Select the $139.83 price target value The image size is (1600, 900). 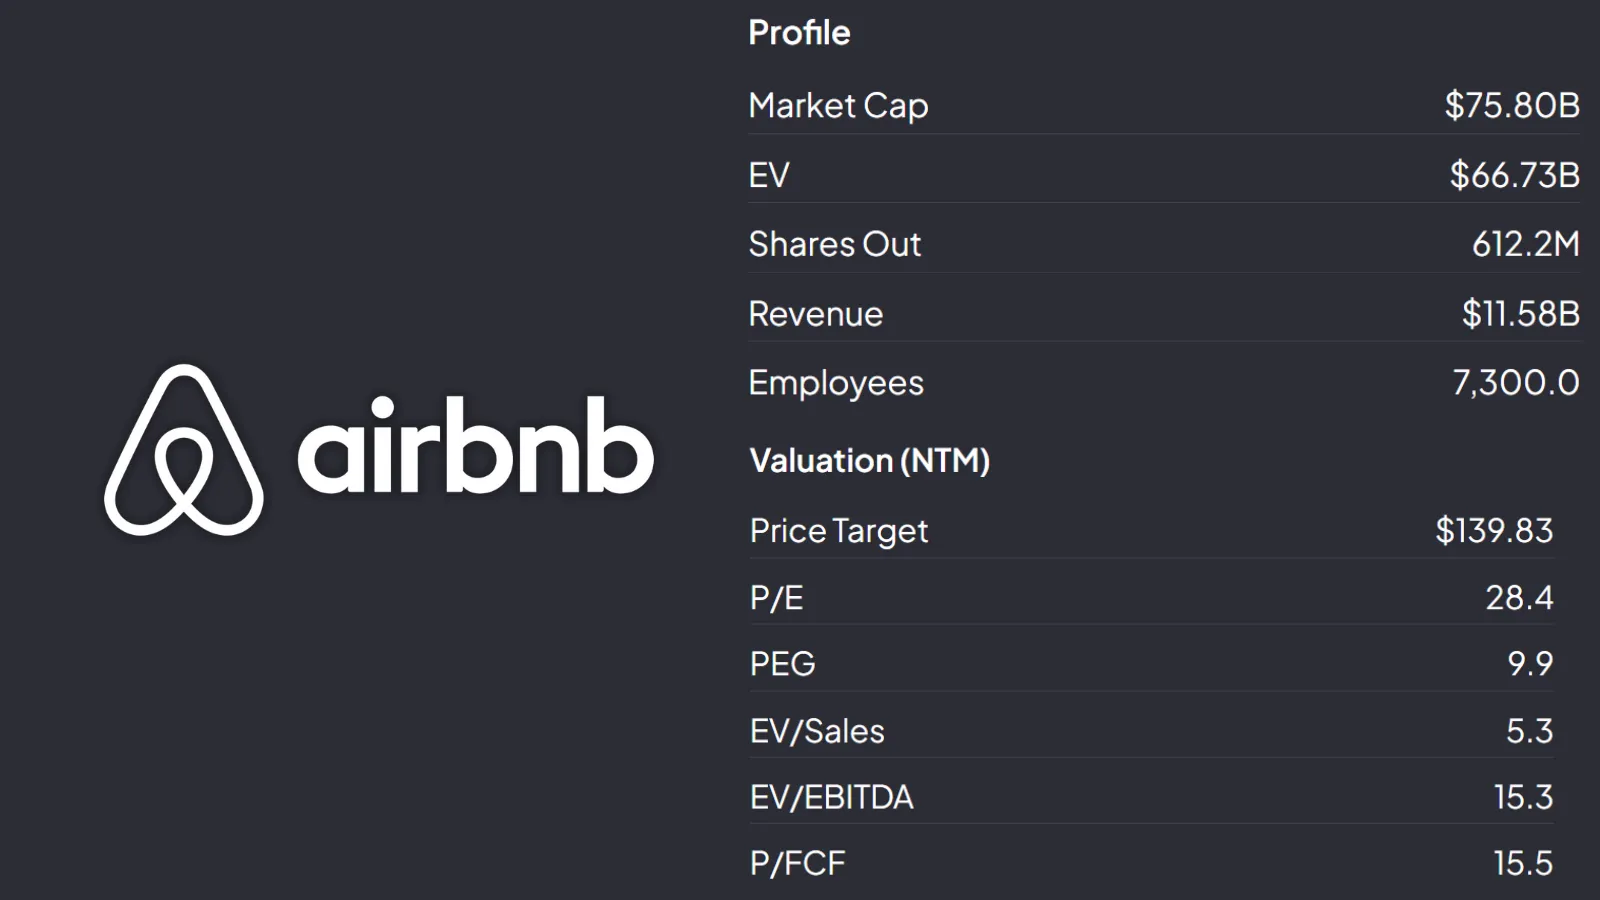(1494, 530)
